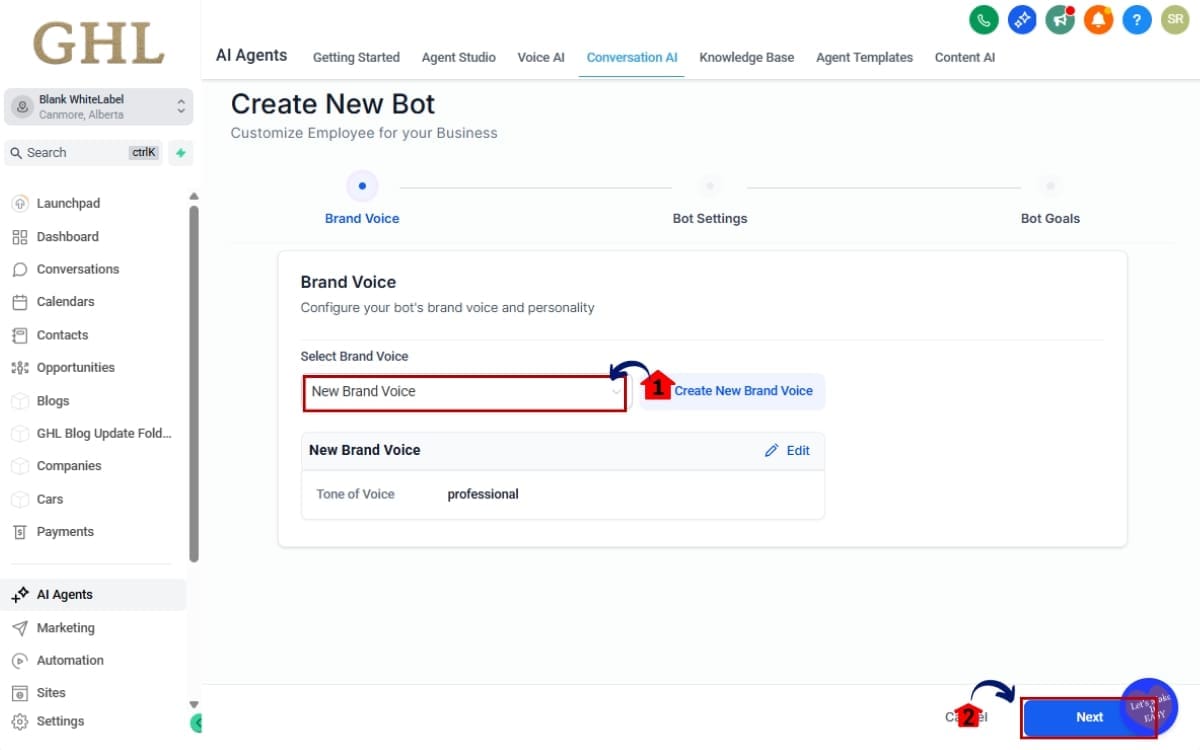Click the green phone dialer icon

[x=984, y=20]
